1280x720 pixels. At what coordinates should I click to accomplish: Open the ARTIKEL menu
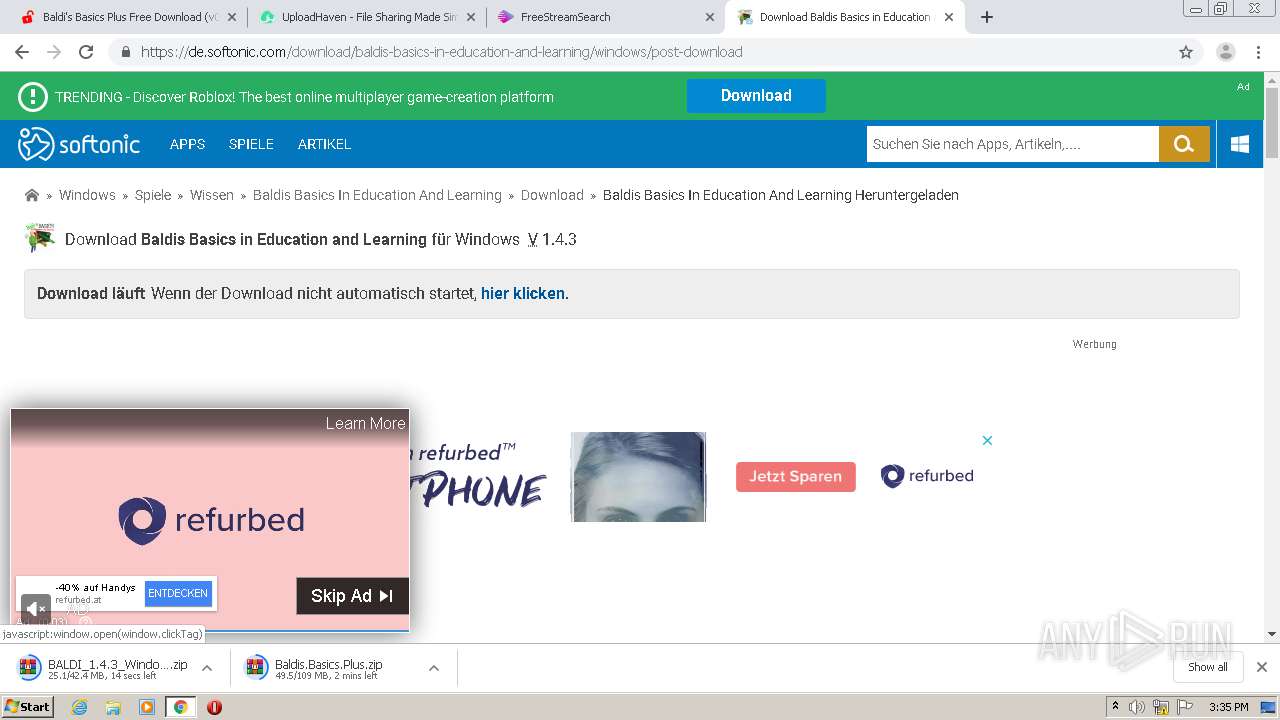[324, 144]
